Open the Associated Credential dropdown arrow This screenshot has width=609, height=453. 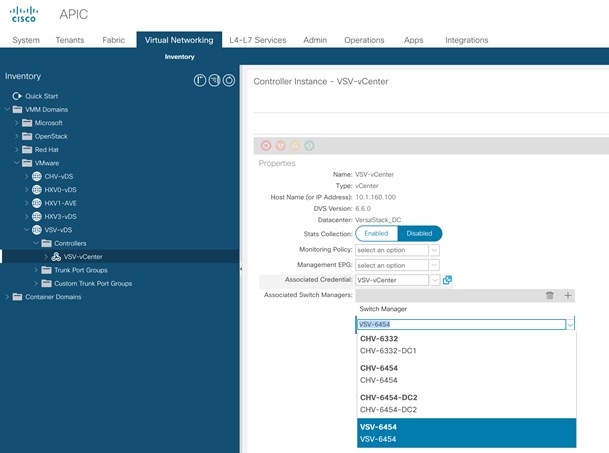435,280
